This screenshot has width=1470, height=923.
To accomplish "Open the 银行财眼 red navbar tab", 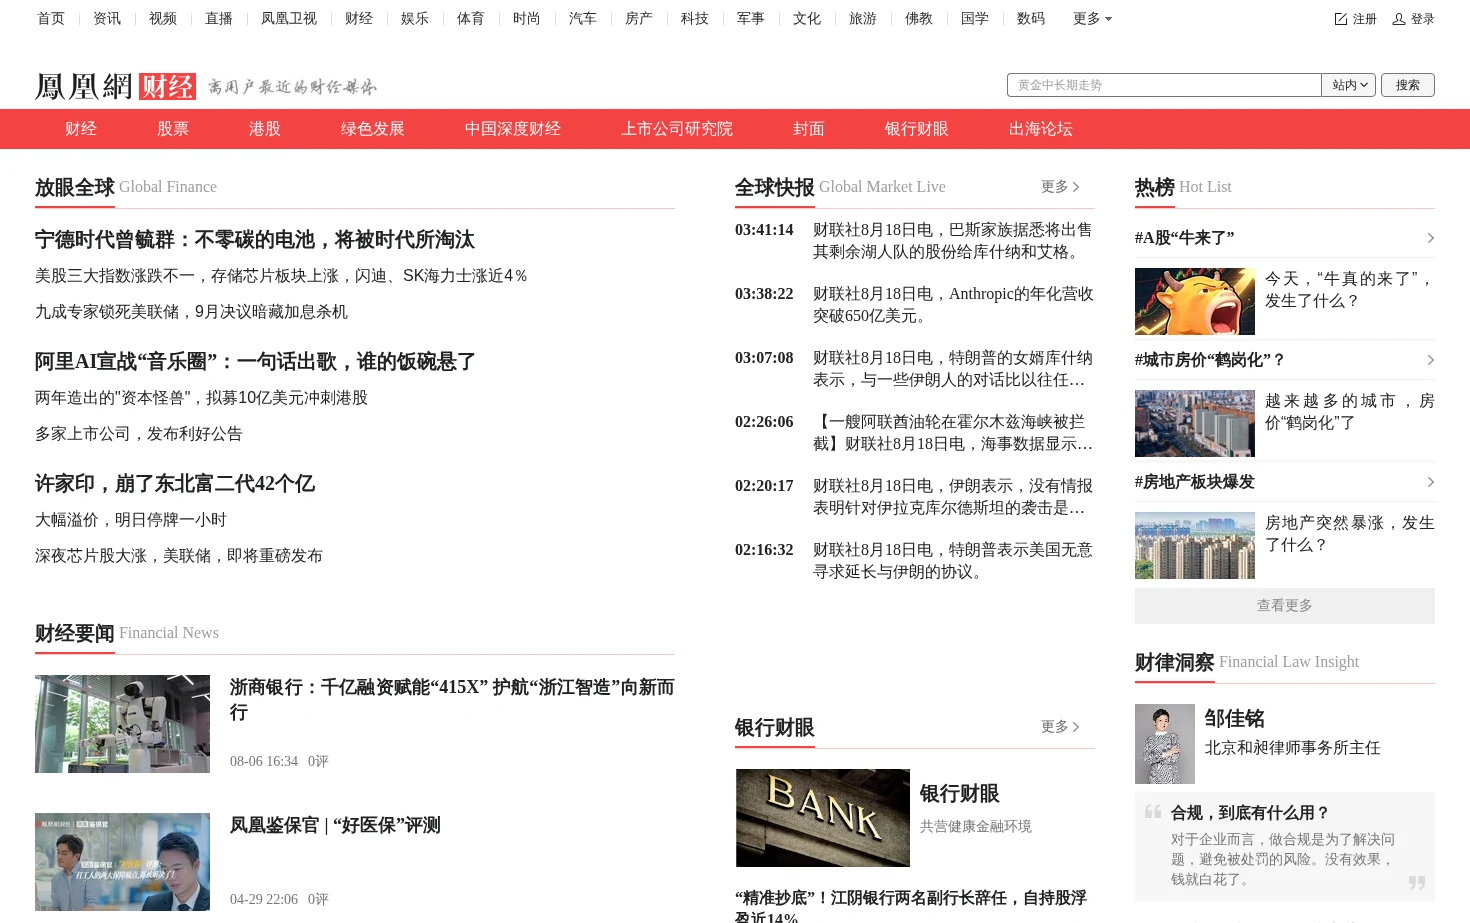I will point(917,129).
